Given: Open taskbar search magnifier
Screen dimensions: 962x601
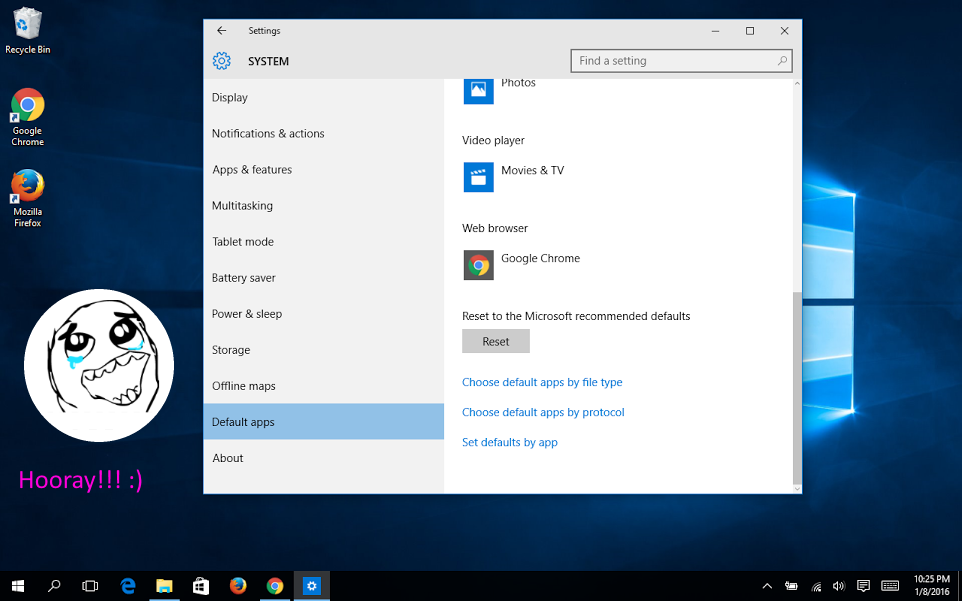Looking at the screenshot, I should click(x=54, y=586).
